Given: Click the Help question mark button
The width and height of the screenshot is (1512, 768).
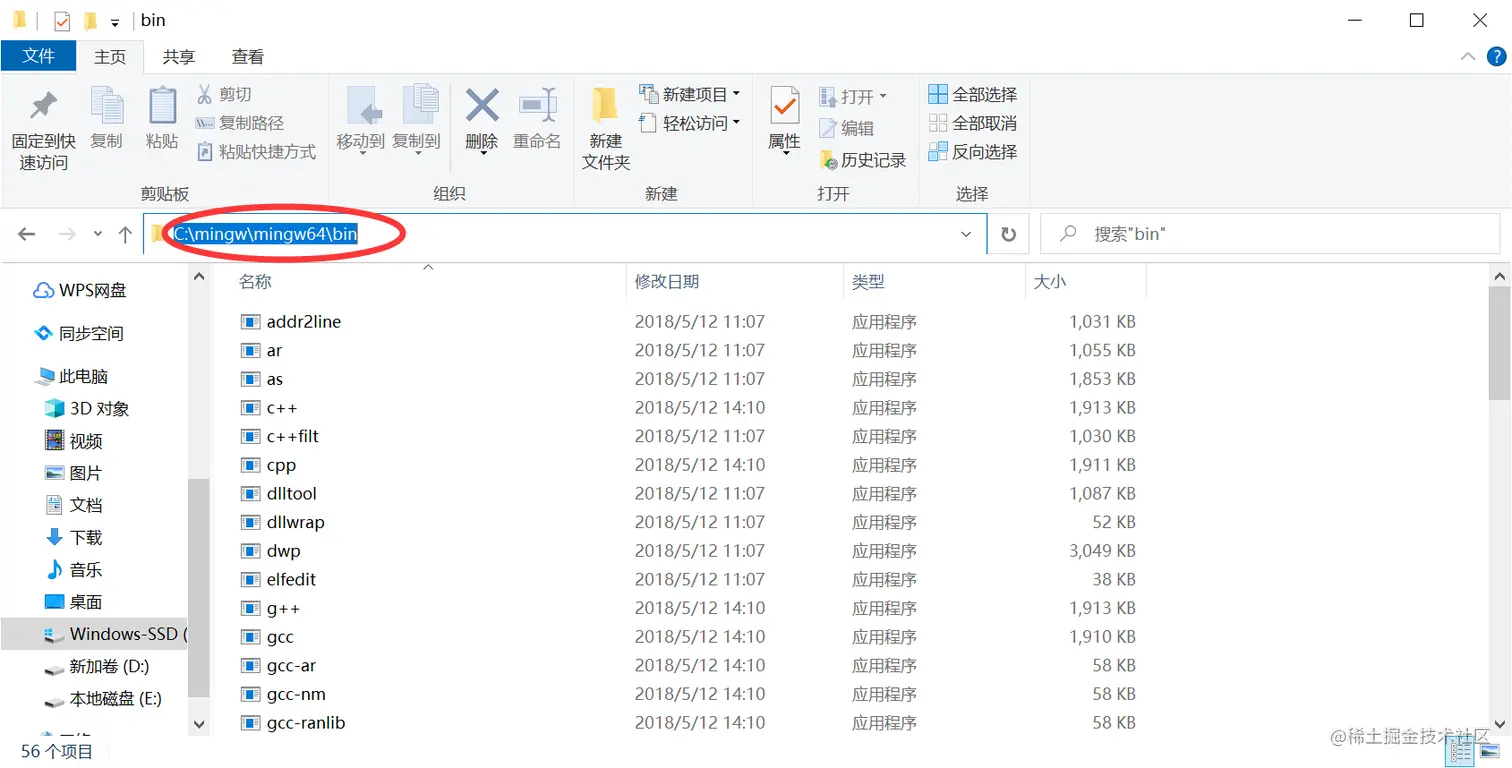Looking at the screenshot, I should pyautogui.click(x=1497, y=56).
